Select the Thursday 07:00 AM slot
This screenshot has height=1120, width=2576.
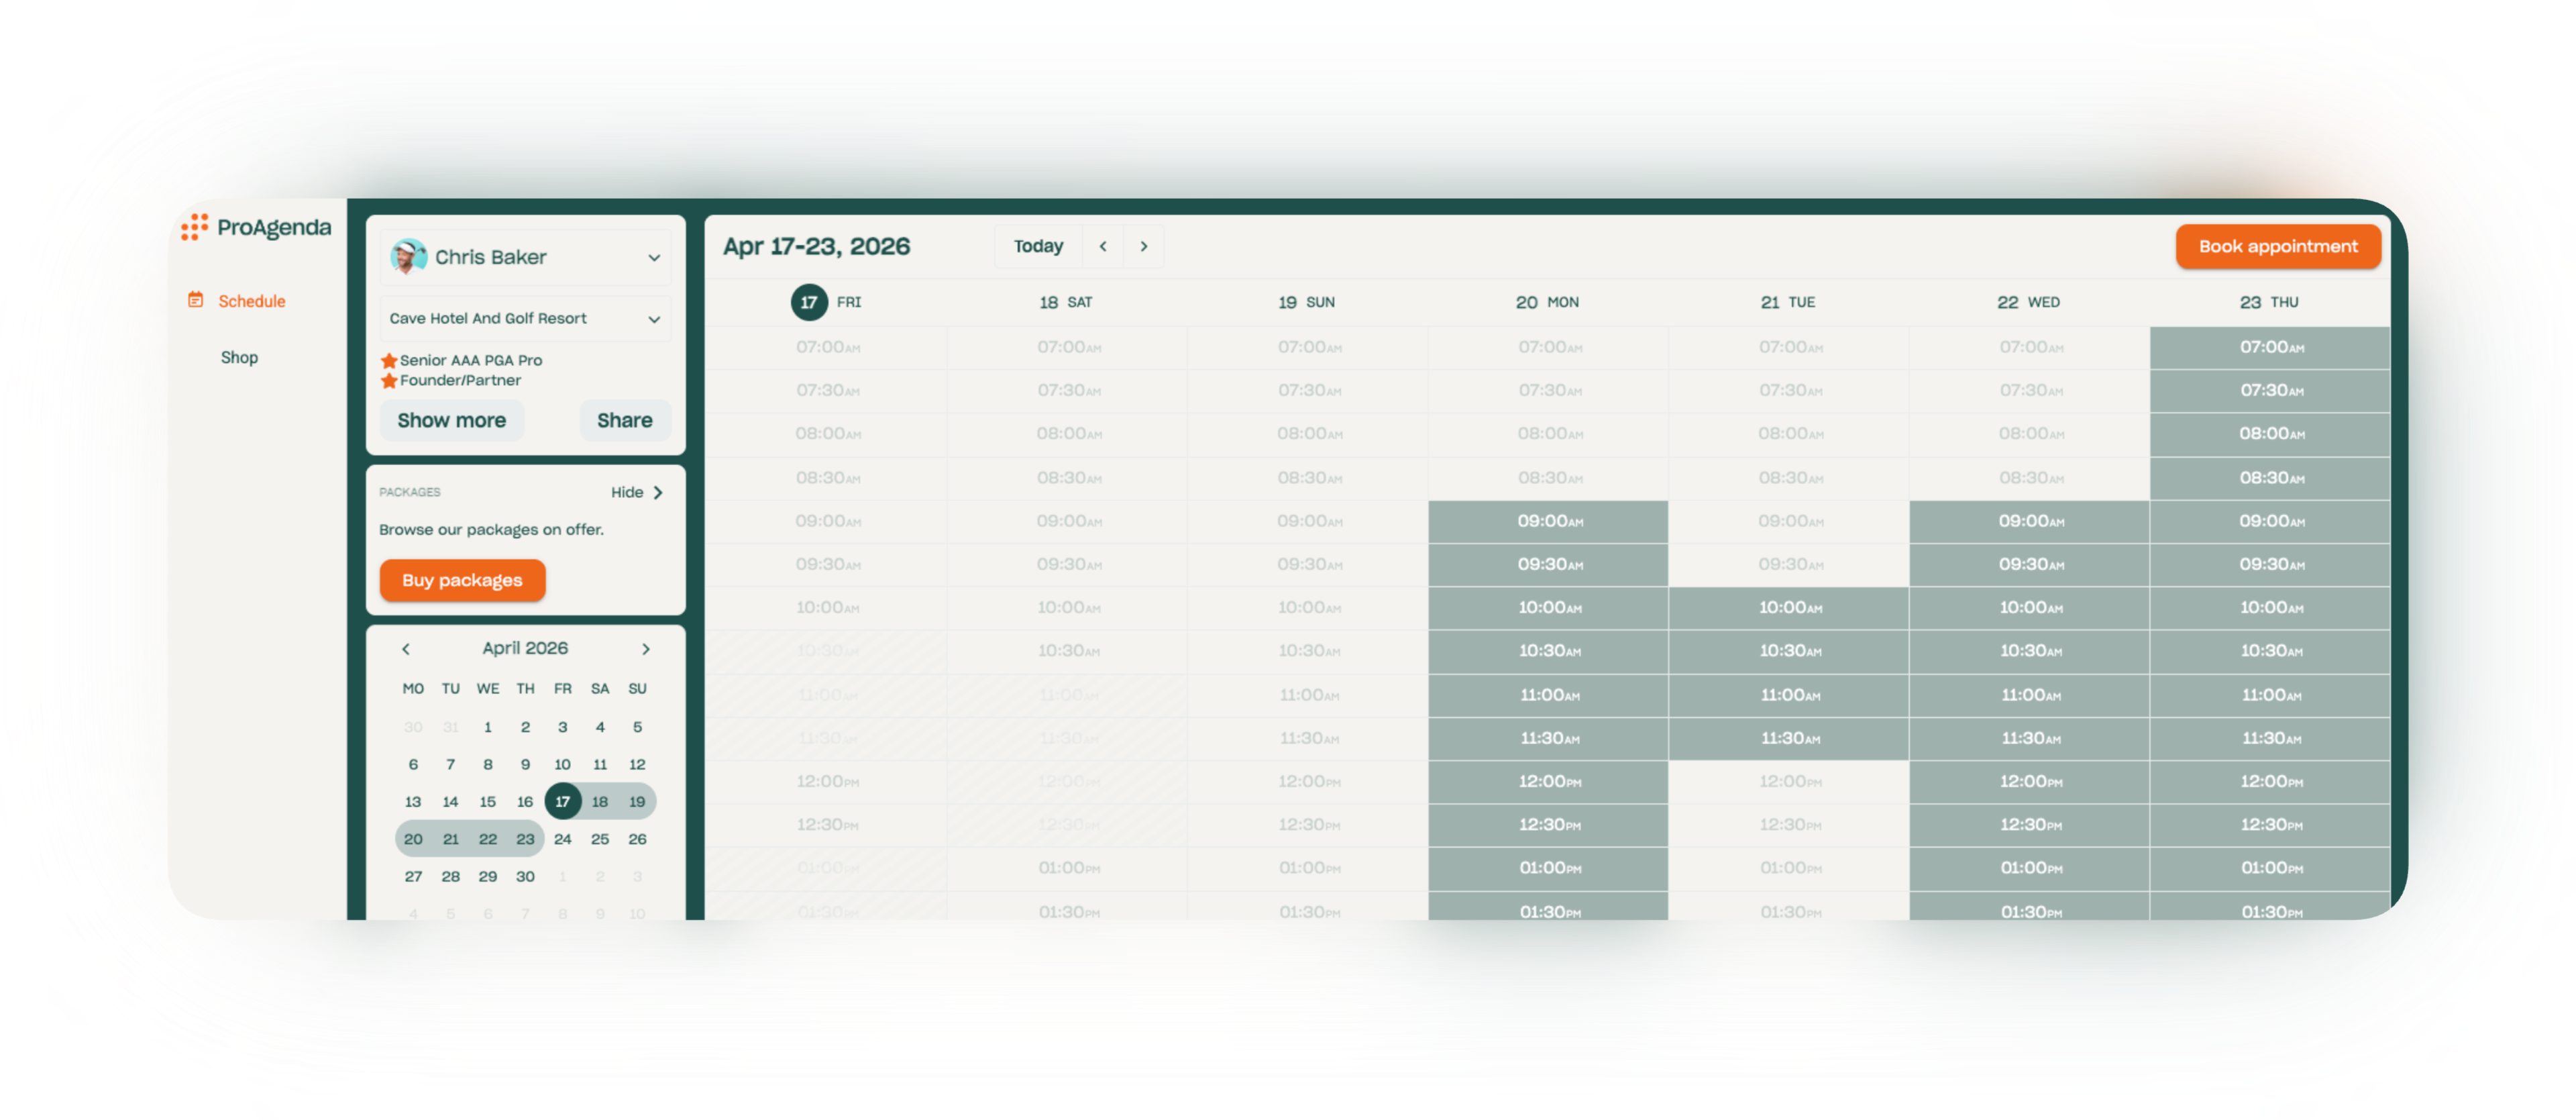2270,348
